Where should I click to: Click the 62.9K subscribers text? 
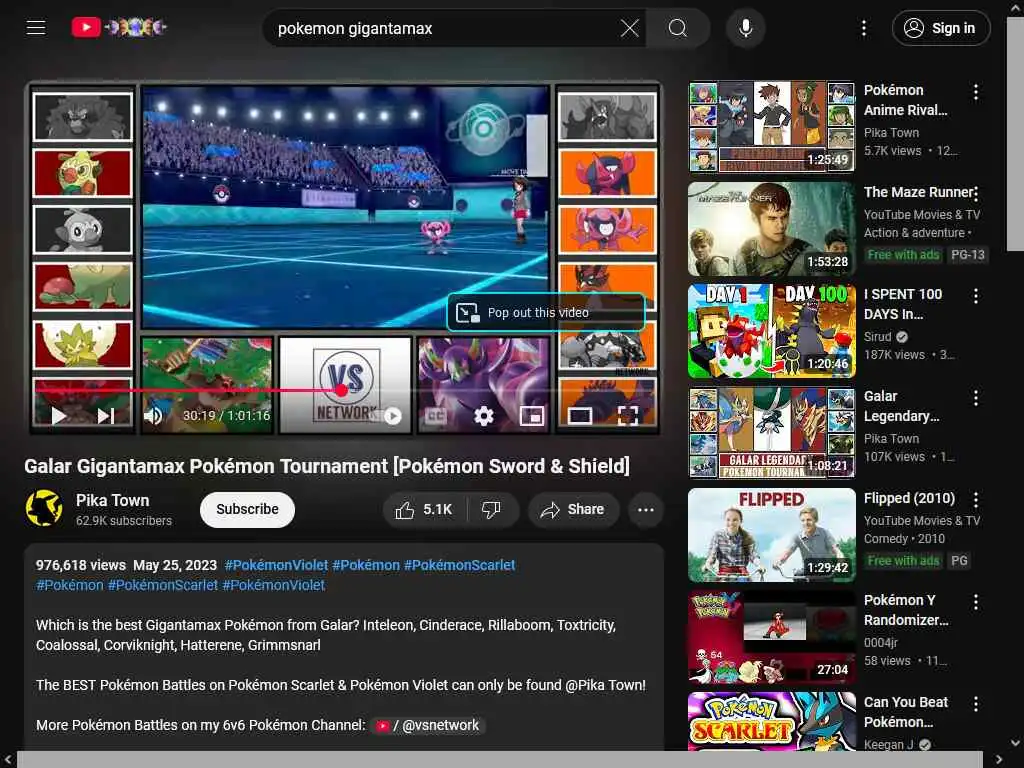point(123,520)
